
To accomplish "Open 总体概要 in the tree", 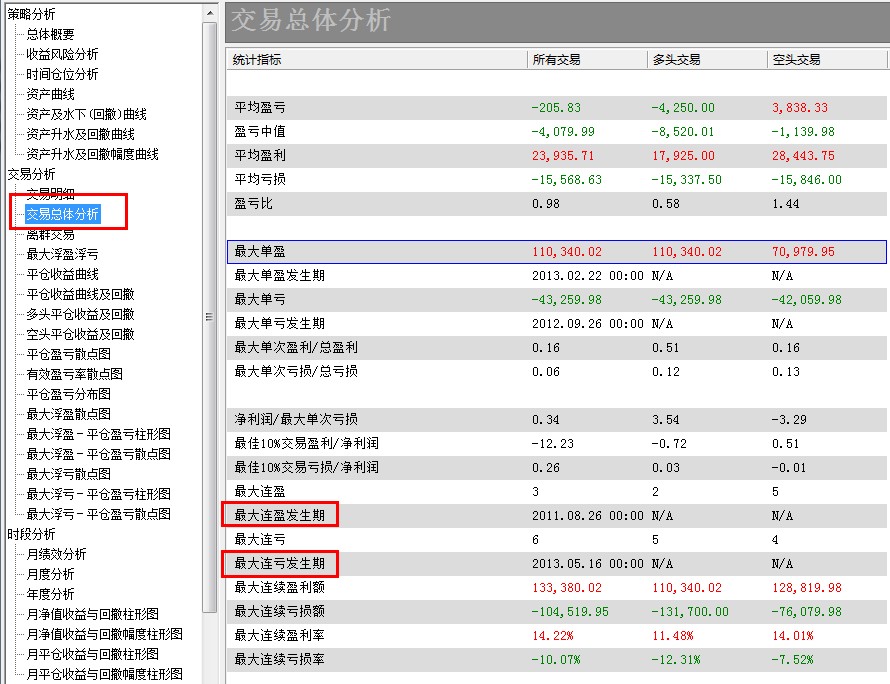I will click(x=51, y=34).
